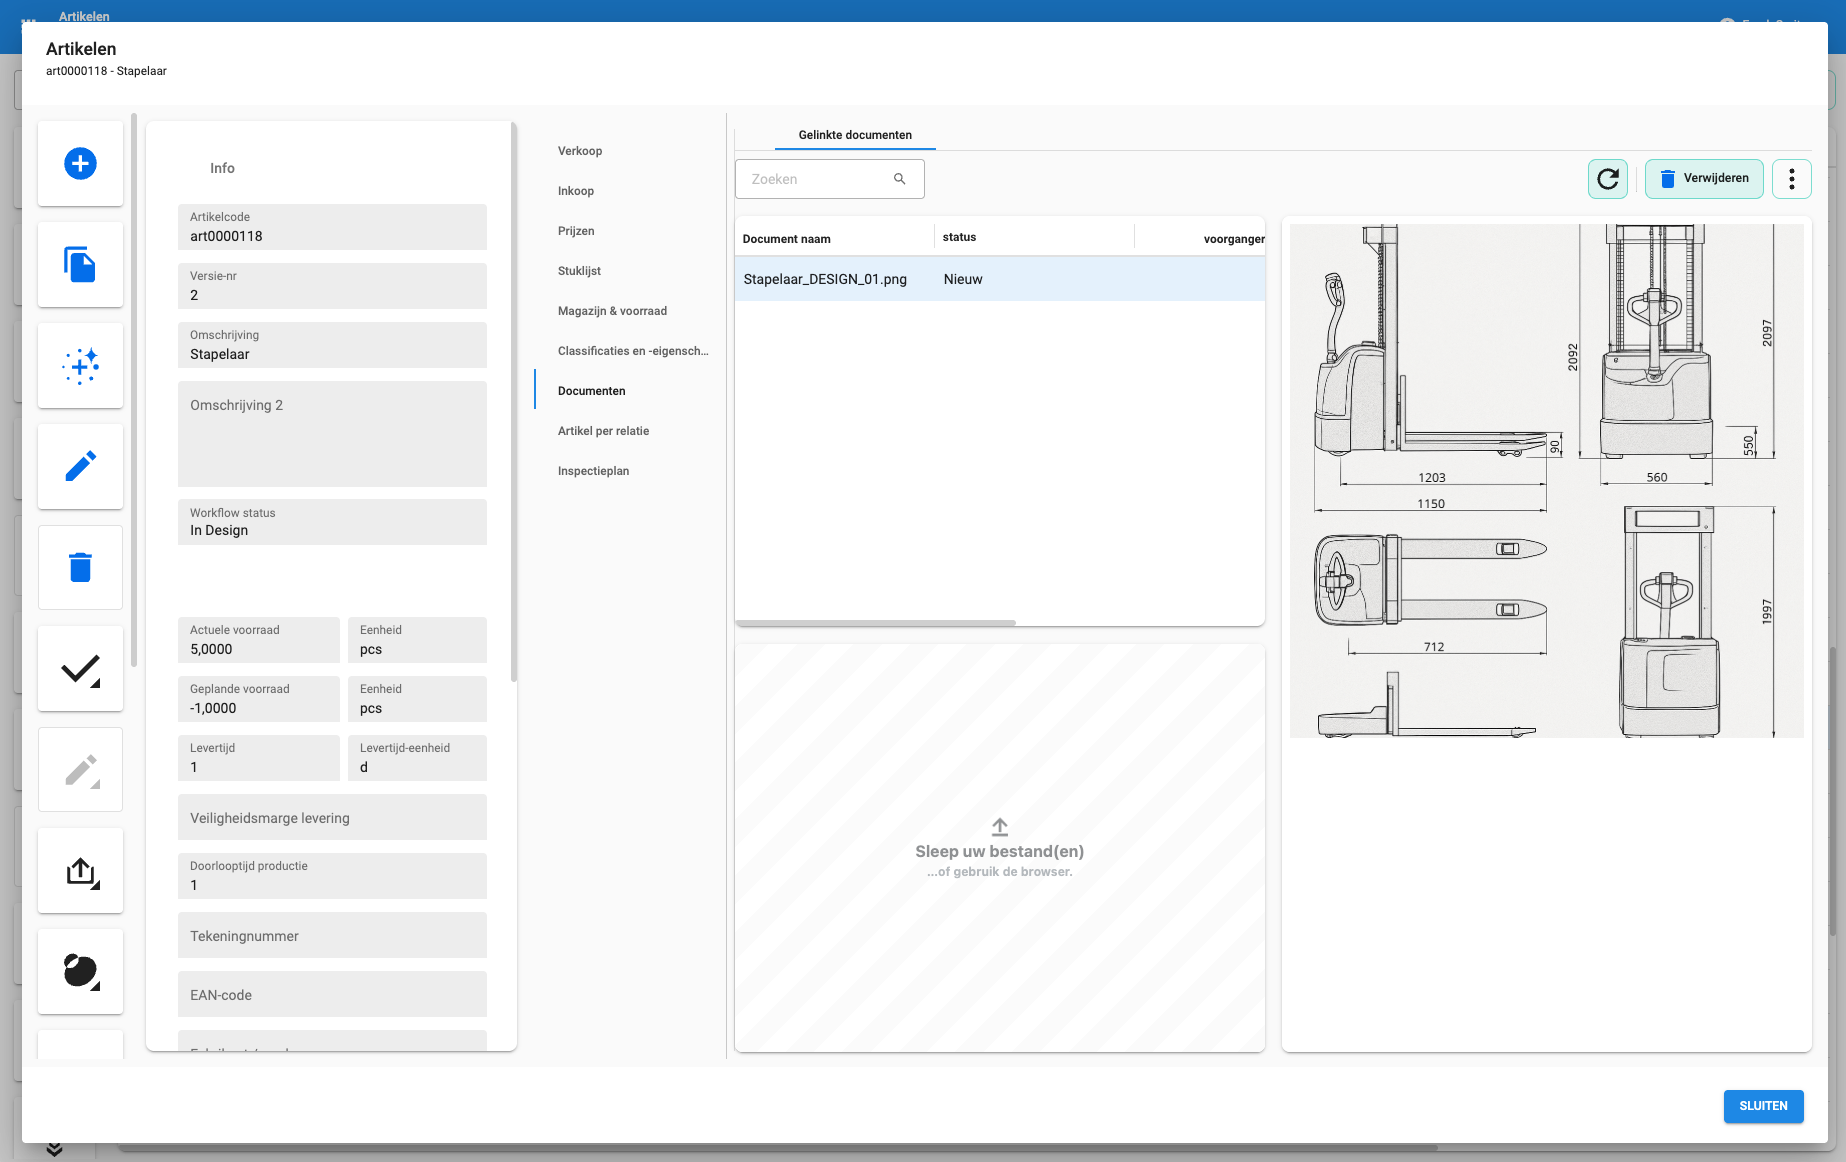The height and width of the screenshot is (1162, 1846).
Task: Sort by Document naam column header
Action: click(x=786, y=239)
